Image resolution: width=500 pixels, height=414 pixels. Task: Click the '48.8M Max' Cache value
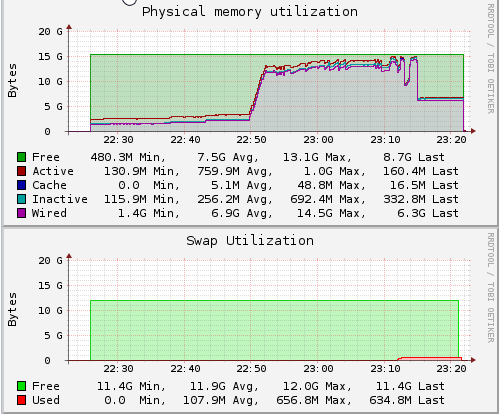pos(331,185)
